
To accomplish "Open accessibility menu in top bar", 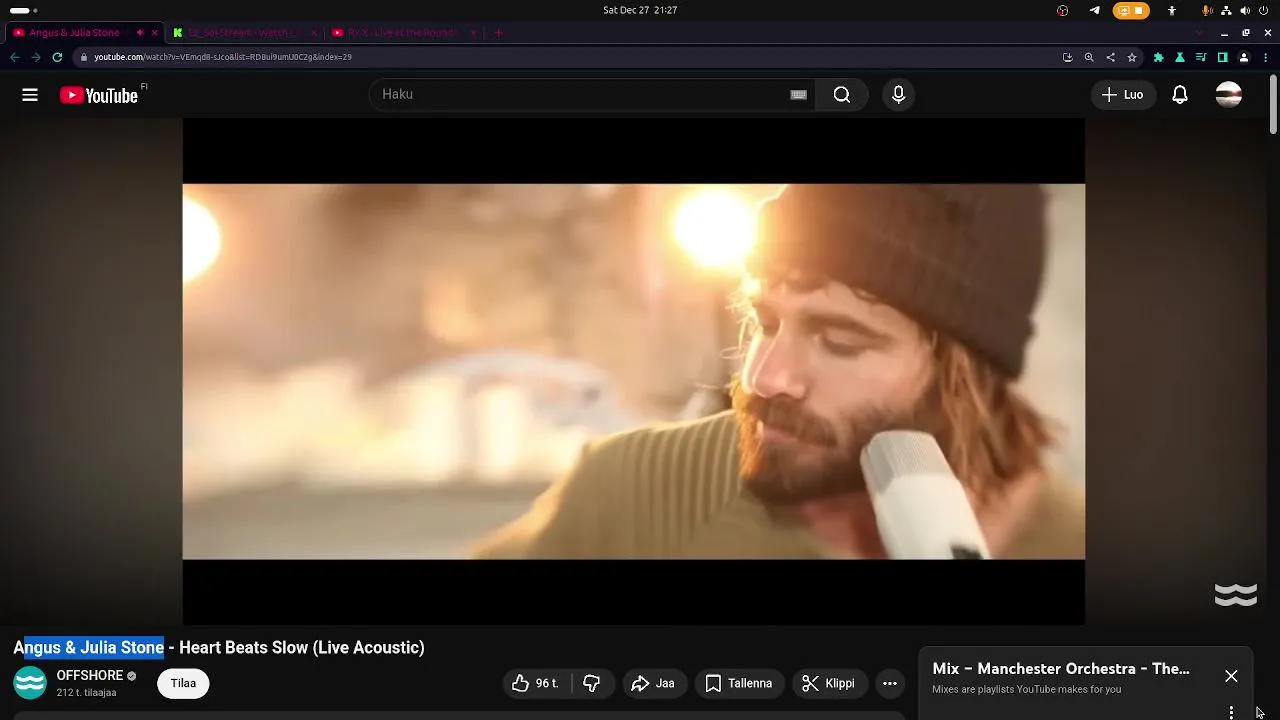I will coord(1172,10).
